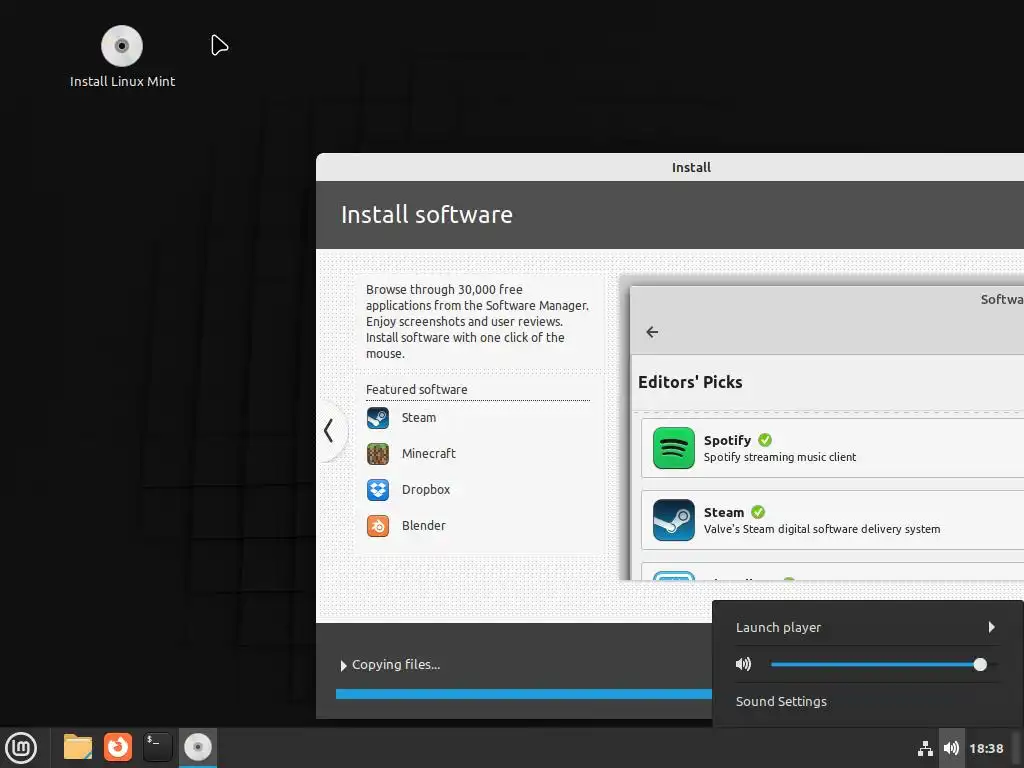Viewport: 1024px width, 768px height.
Task: Mute using the speaker icon in sound popup
Action: (x=743, y=664)
